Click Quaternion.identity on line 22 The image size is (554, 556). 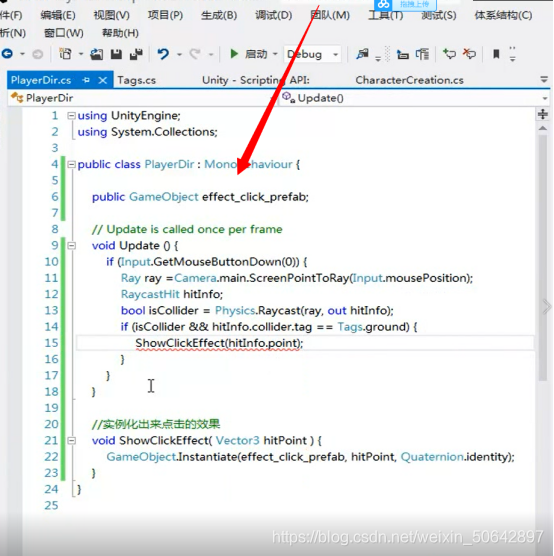click(455, 457)
